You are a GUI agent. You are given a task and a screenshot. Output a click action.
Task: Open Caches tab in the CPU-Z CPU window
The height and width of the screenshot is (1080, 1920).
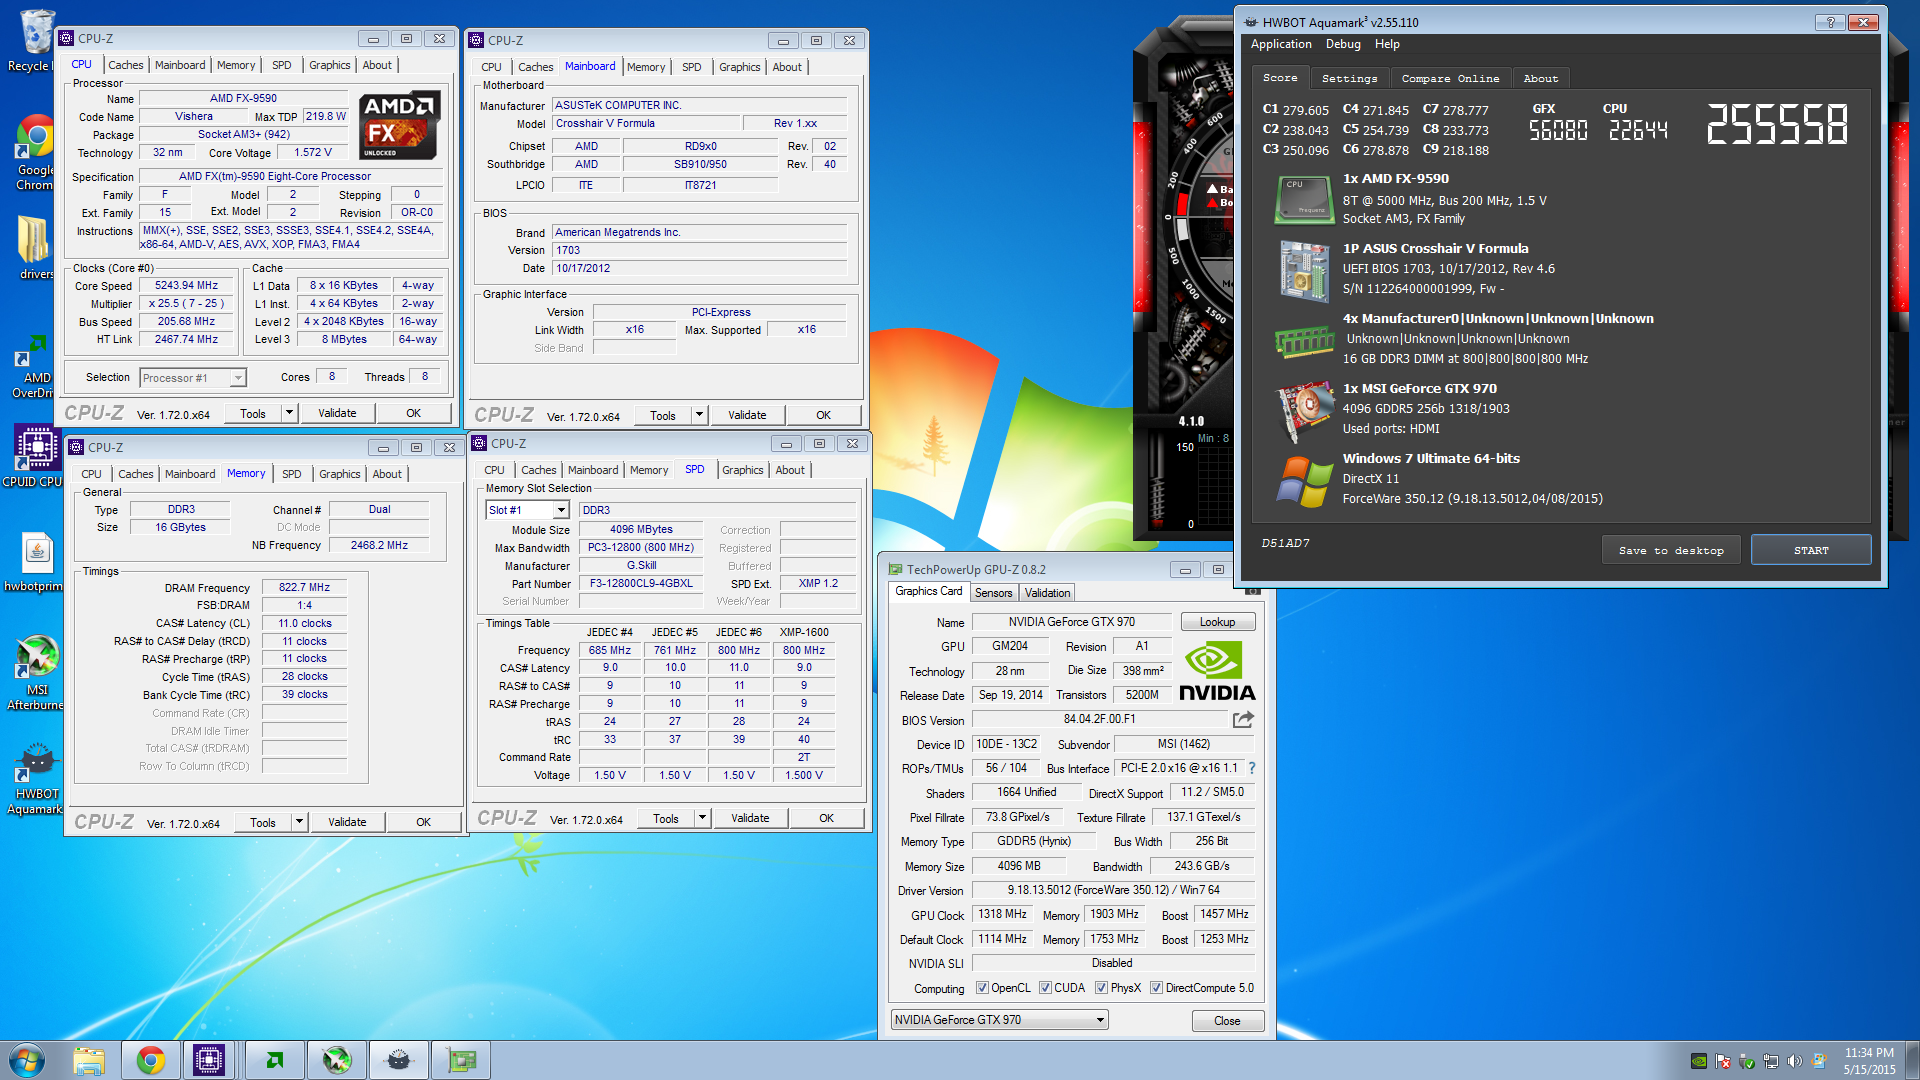pyautogui.click(x=126, y=65)
